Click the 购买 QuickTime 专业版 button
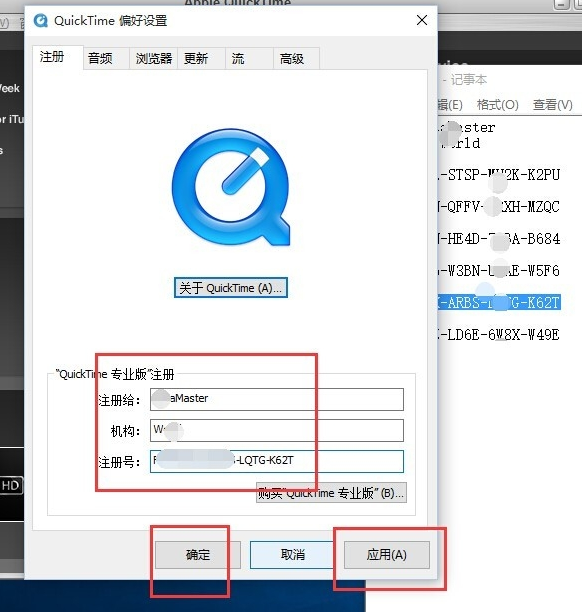 (x=331, y=493)
